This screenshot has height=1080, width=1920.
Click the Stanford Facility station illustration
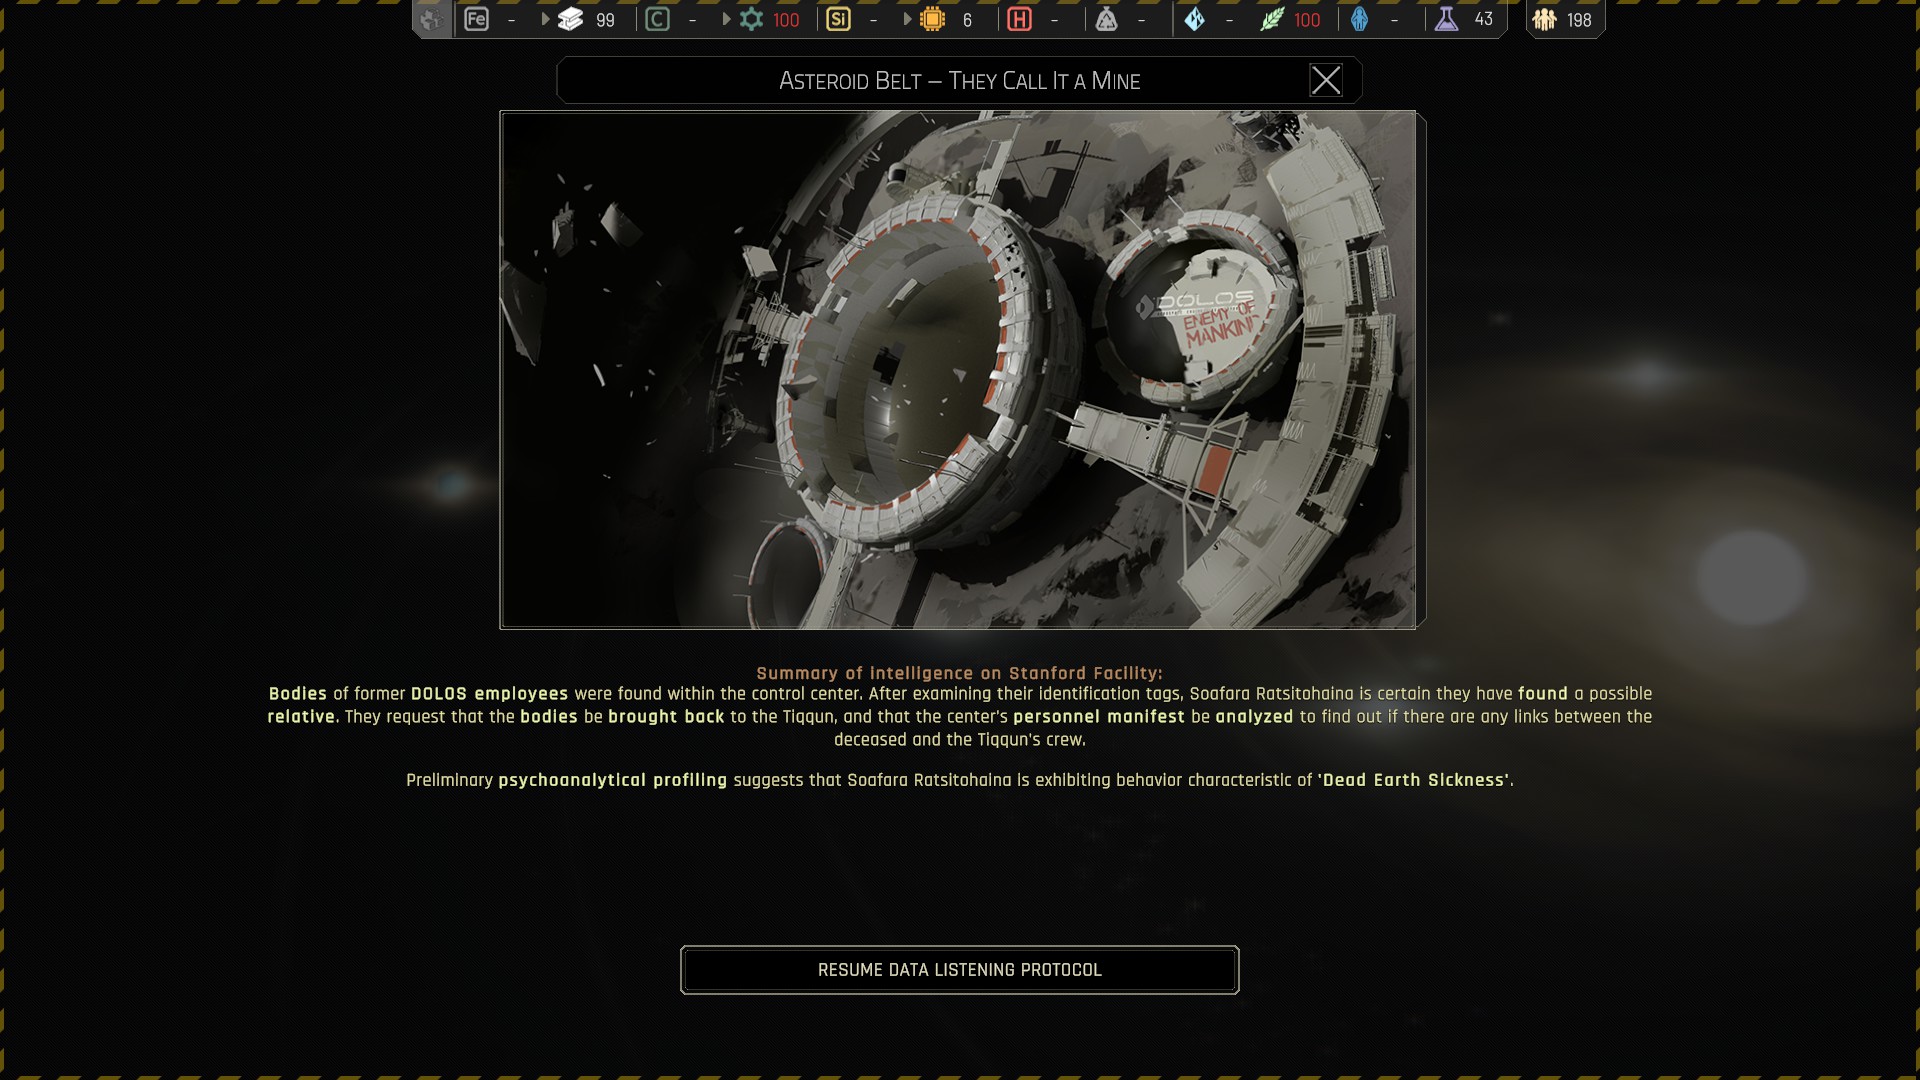(958, 369)
